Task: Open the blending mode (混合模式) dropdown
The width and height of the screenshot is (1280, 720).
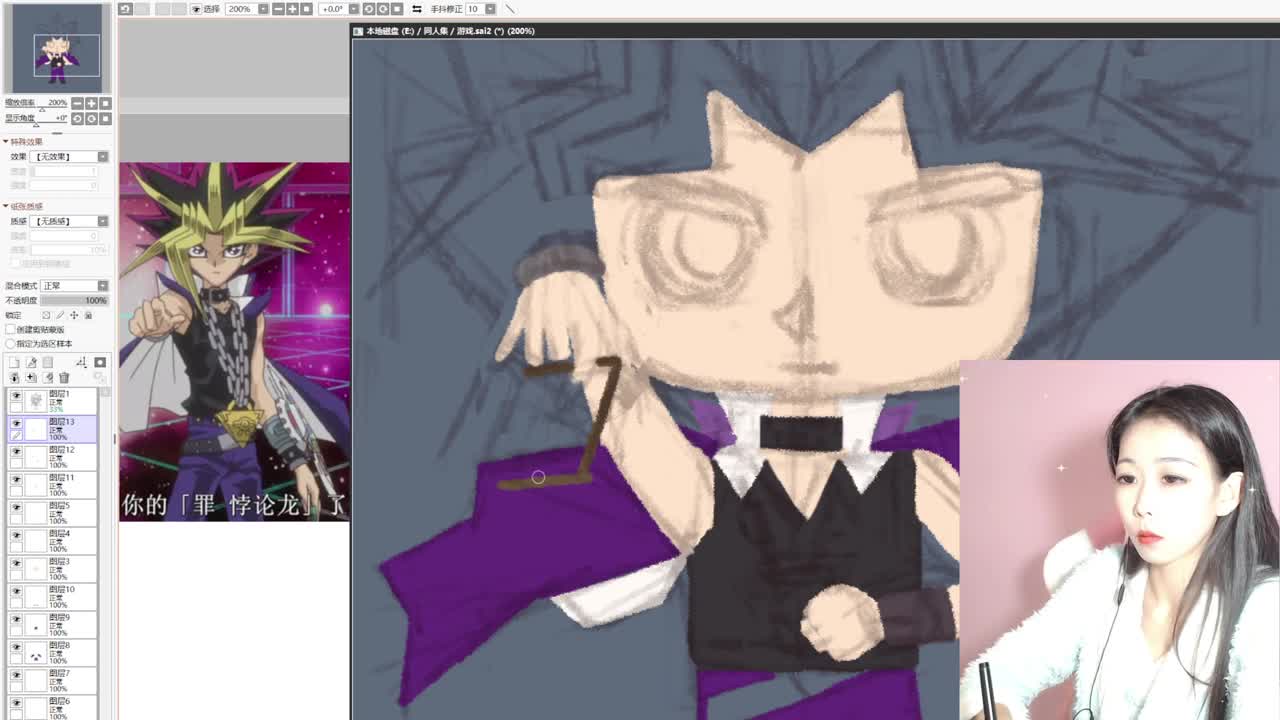Action: point(74,286)
